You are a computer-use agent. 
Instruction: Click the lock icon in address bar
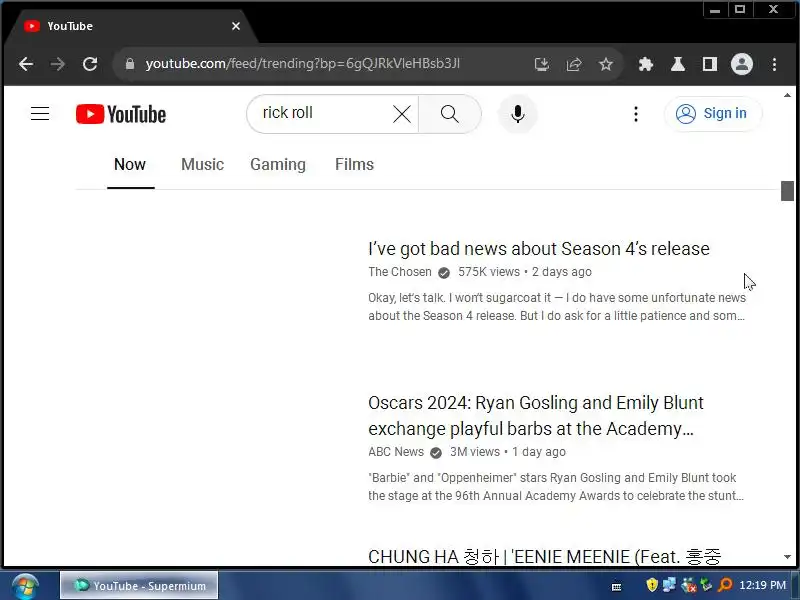(x=130, y=64)
